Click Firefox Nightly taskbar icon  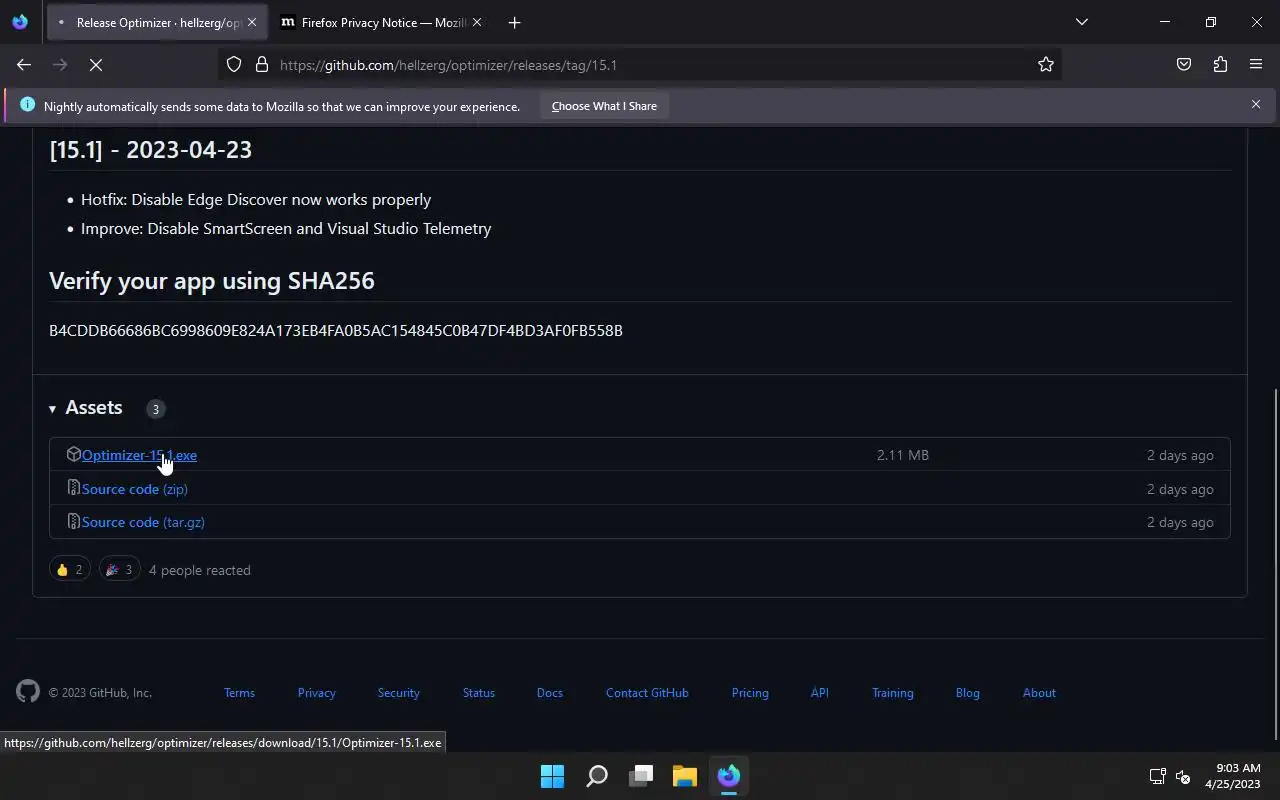[x=729, y=776]
